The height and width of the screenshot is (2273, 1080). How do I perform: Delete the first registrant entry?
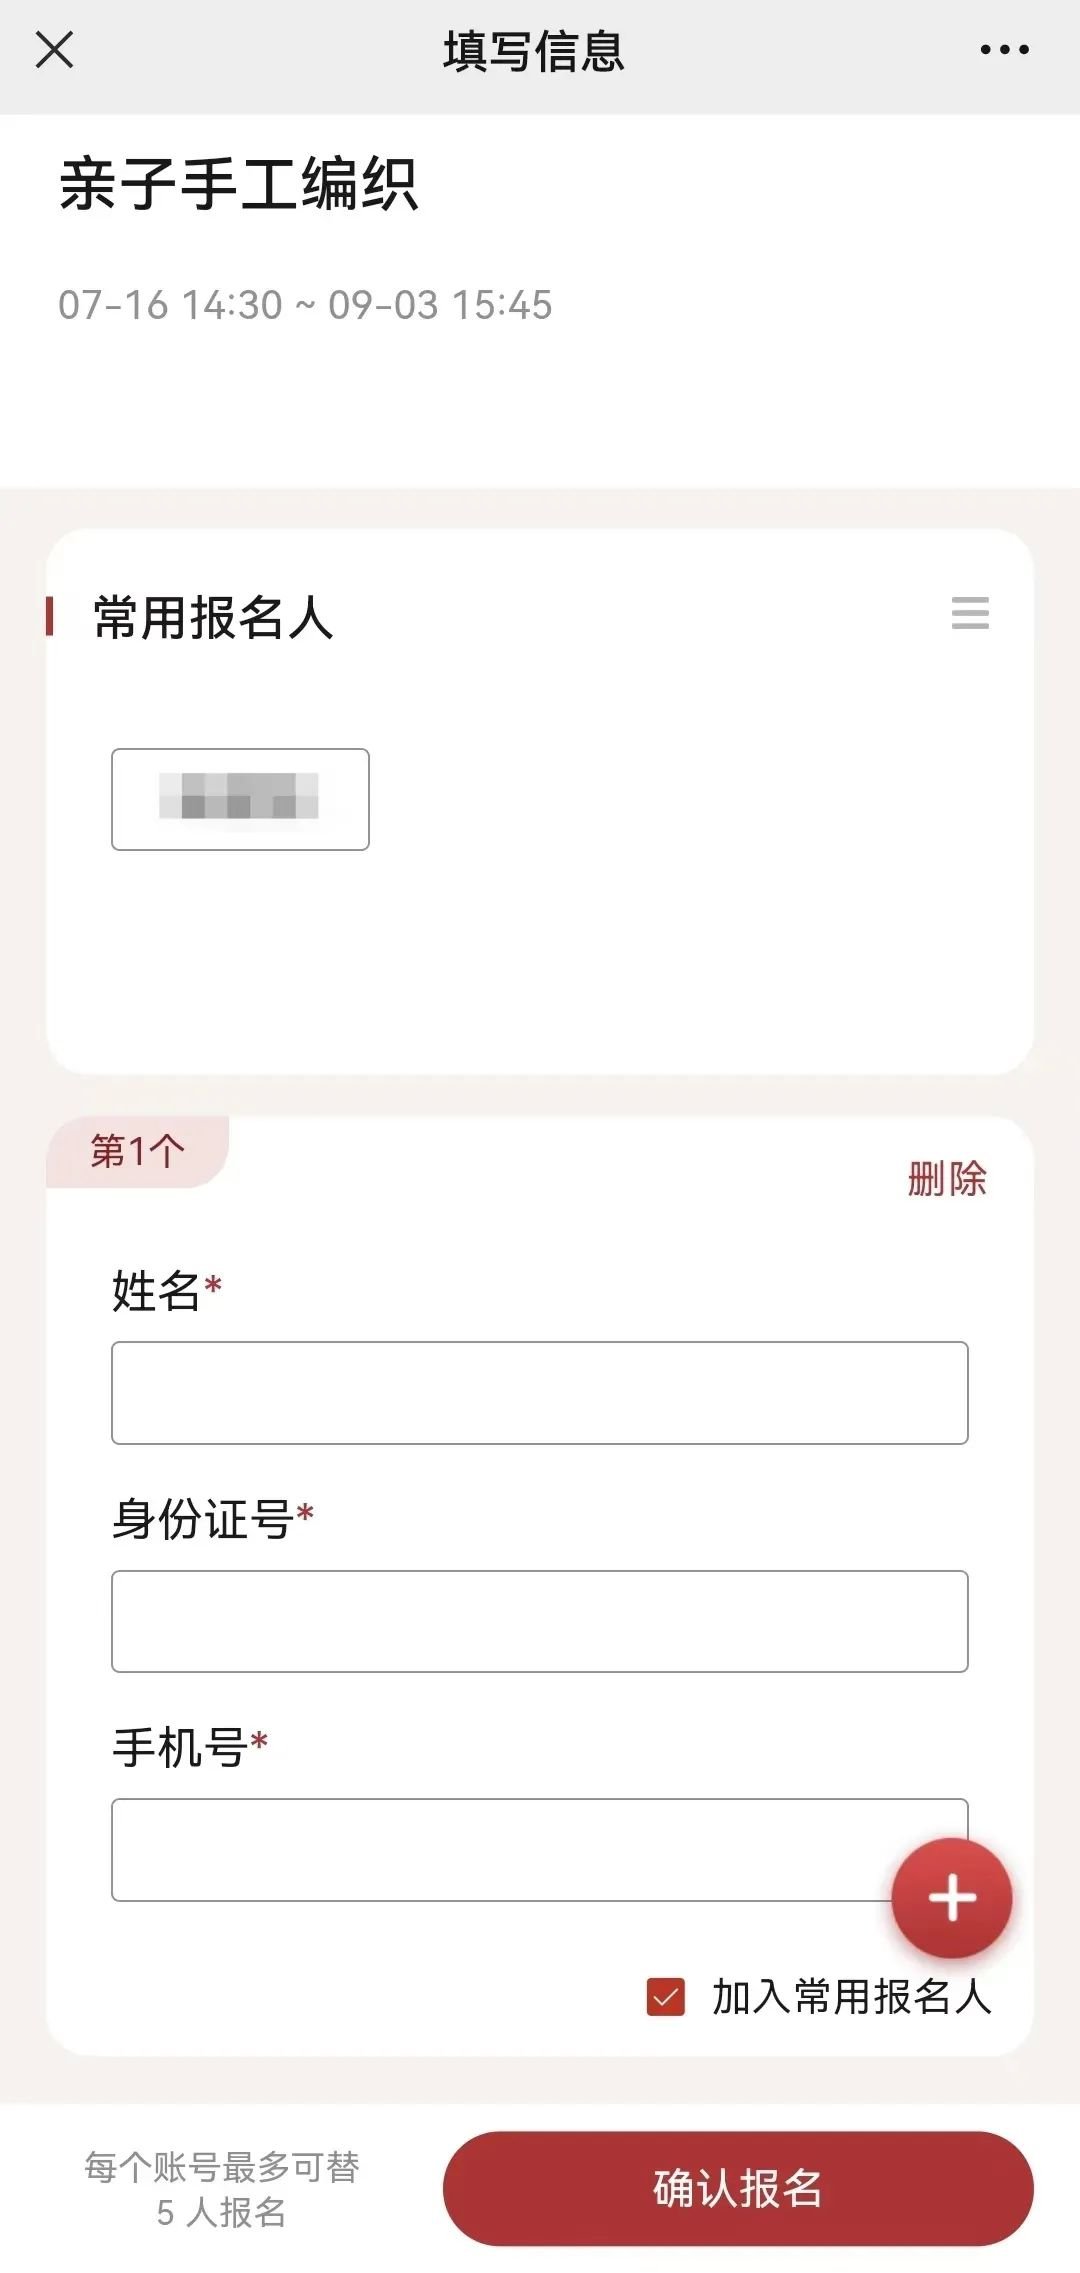point(946,1179)
